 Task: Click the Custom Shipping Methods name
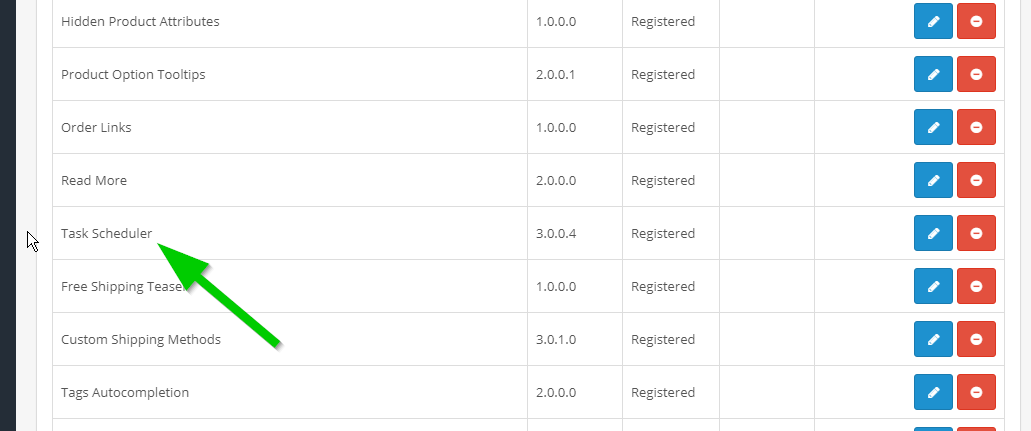click(x=141, y=339)
